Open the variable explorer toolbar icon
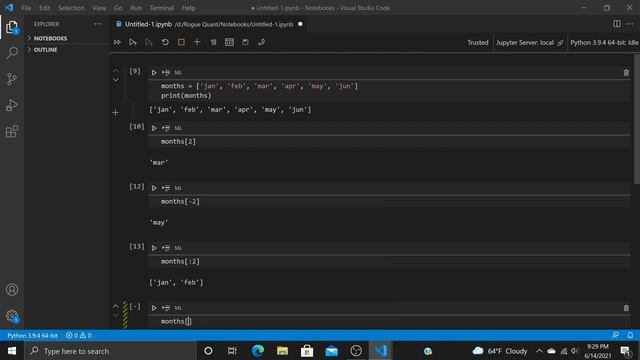Screen dimensions: 640x360 click(229, 42)
